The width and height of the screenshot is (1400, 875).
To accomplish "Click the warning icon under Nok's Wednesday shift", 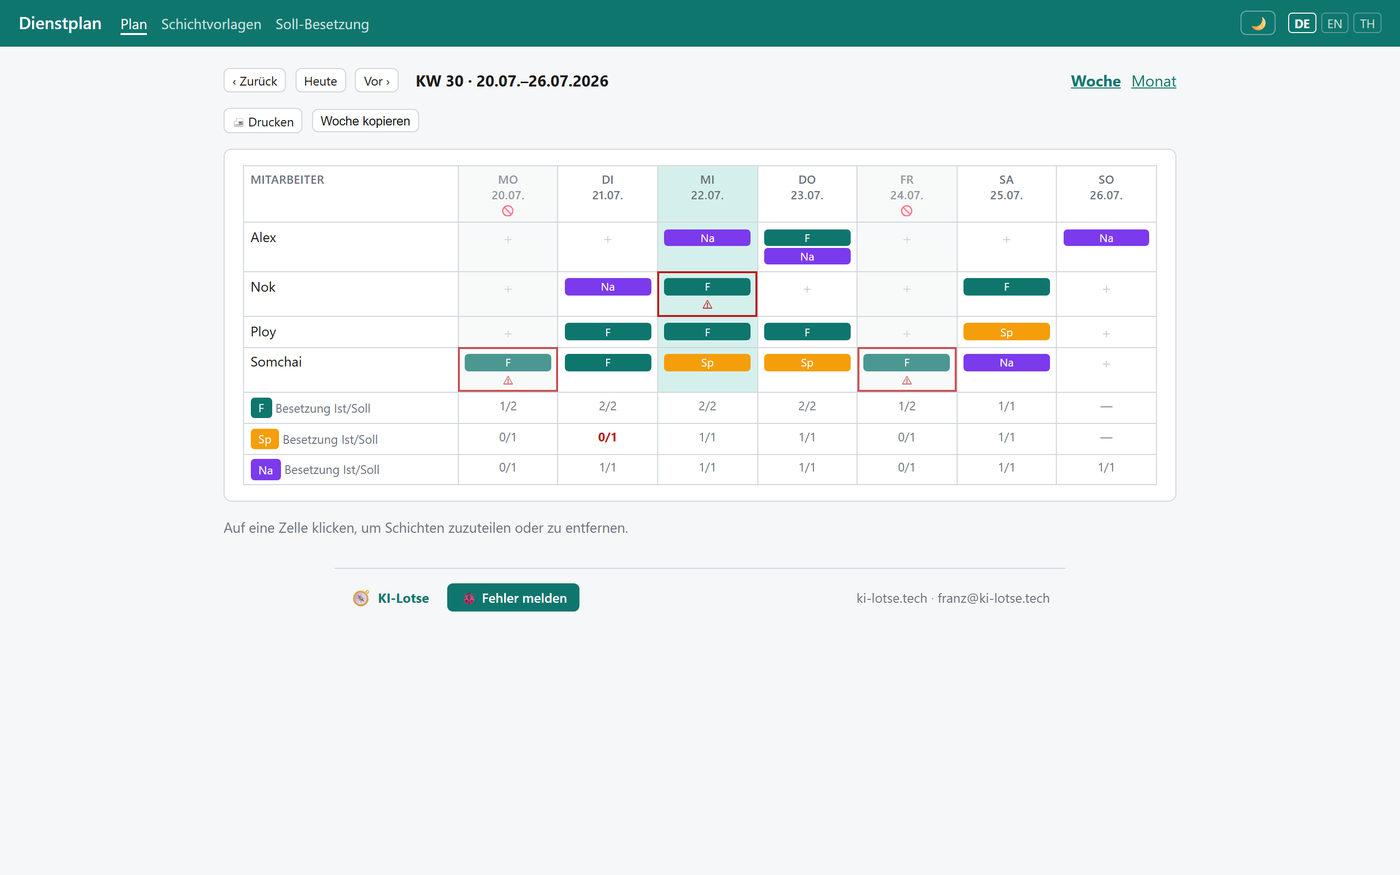I will [707, 305].
